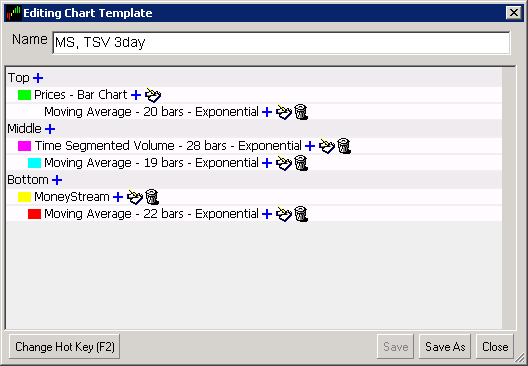Click the chart icon in the title bar
528x366 pixels.
pos(13,13)
